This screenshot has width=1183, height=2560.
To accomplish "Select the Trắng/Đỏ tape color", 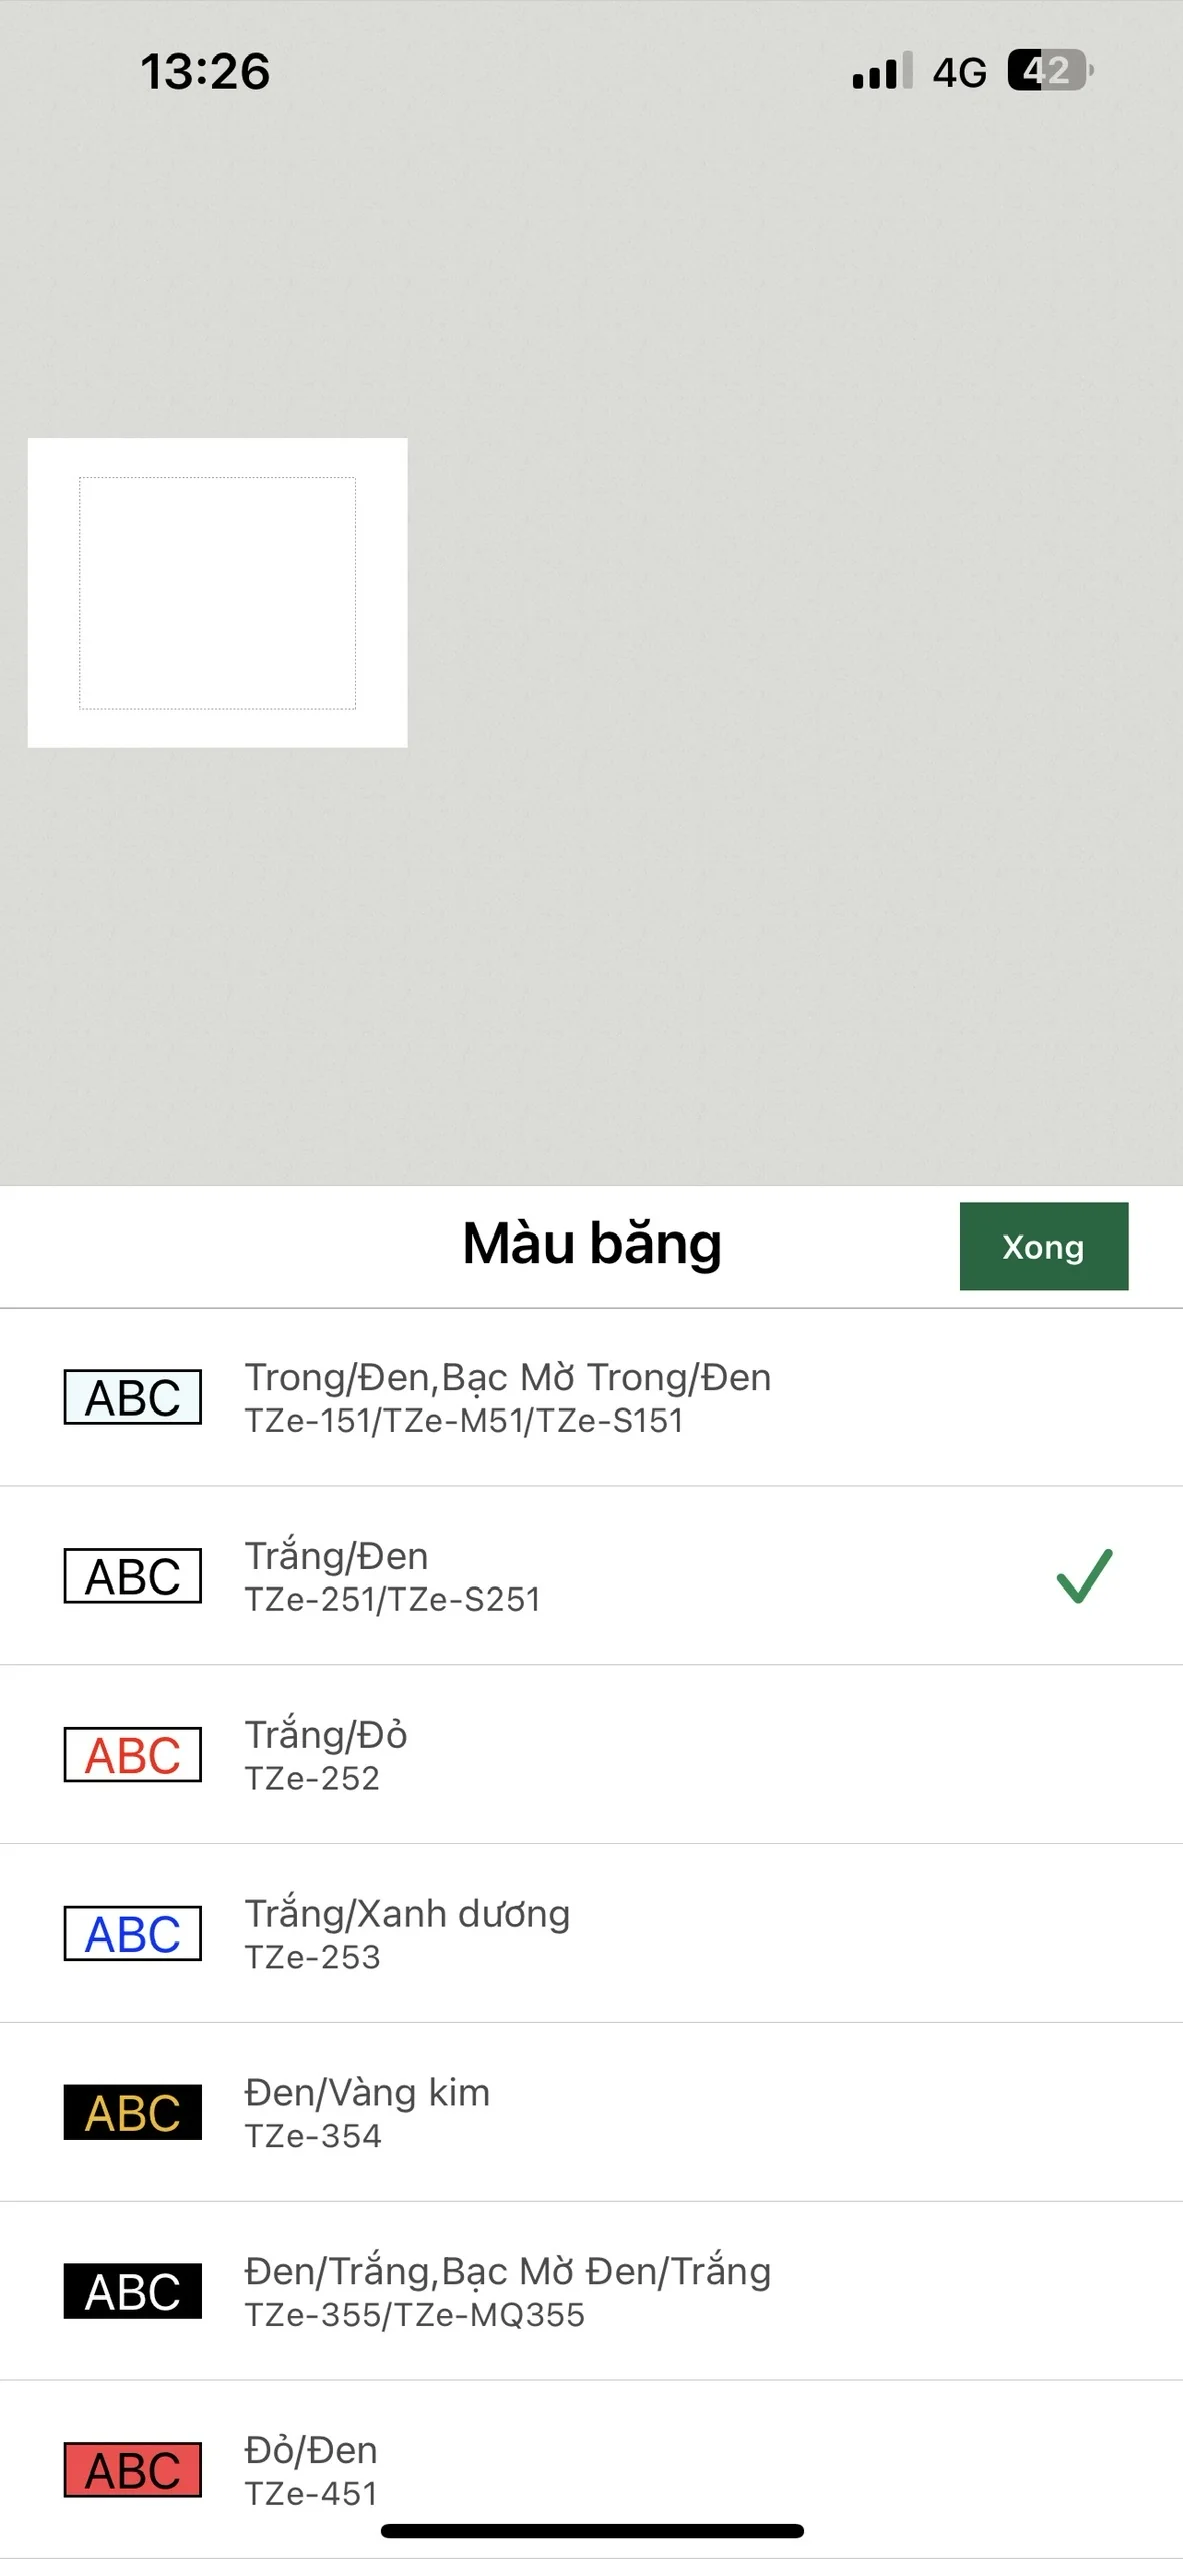I will [326, 1755].
